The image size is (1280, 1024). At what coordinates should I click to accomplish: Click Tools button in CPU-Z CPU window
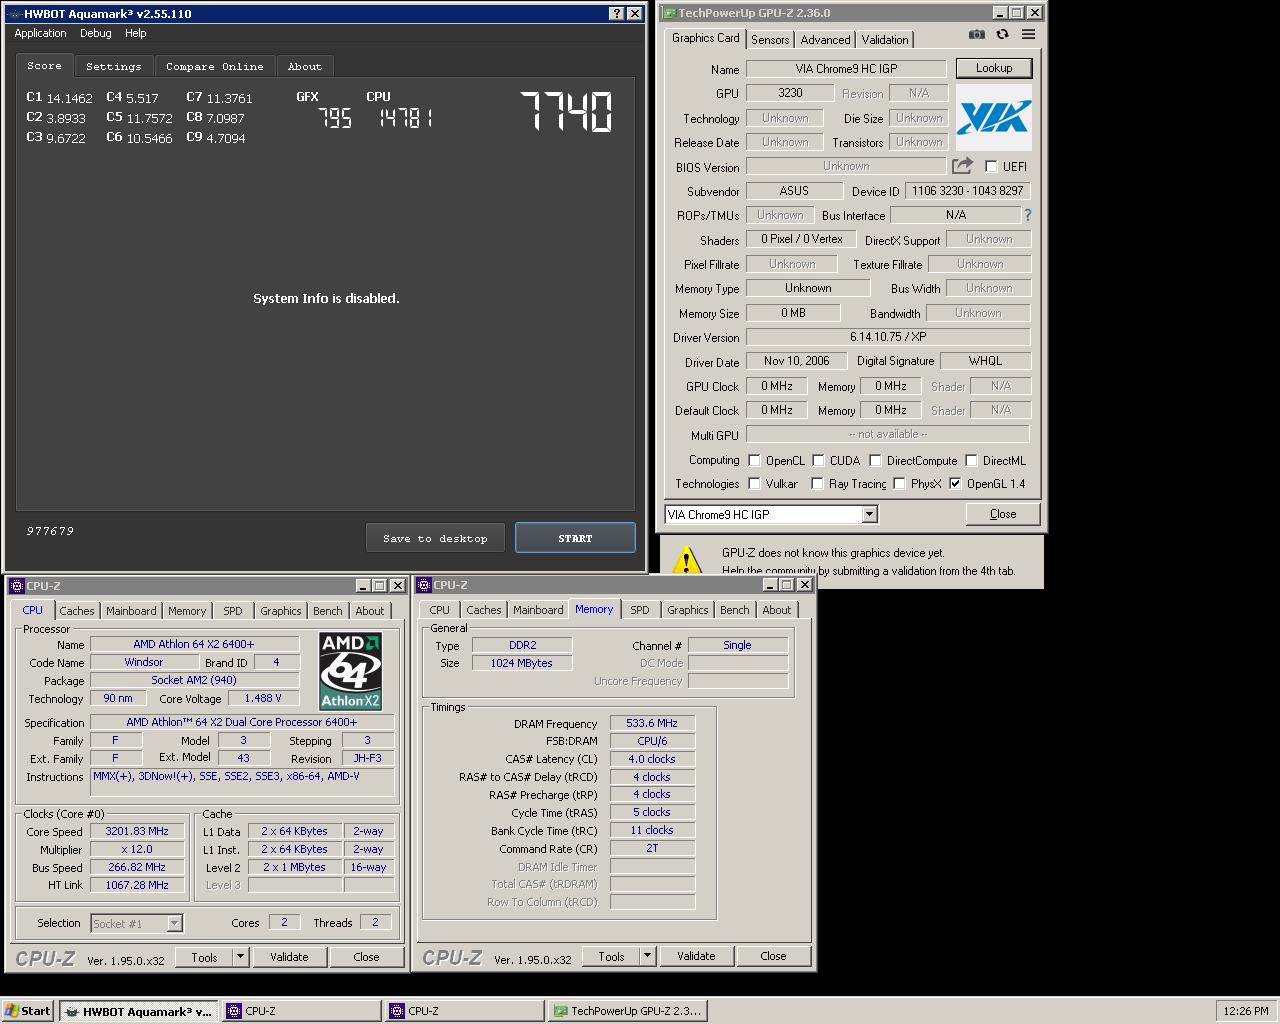point(204,957)
